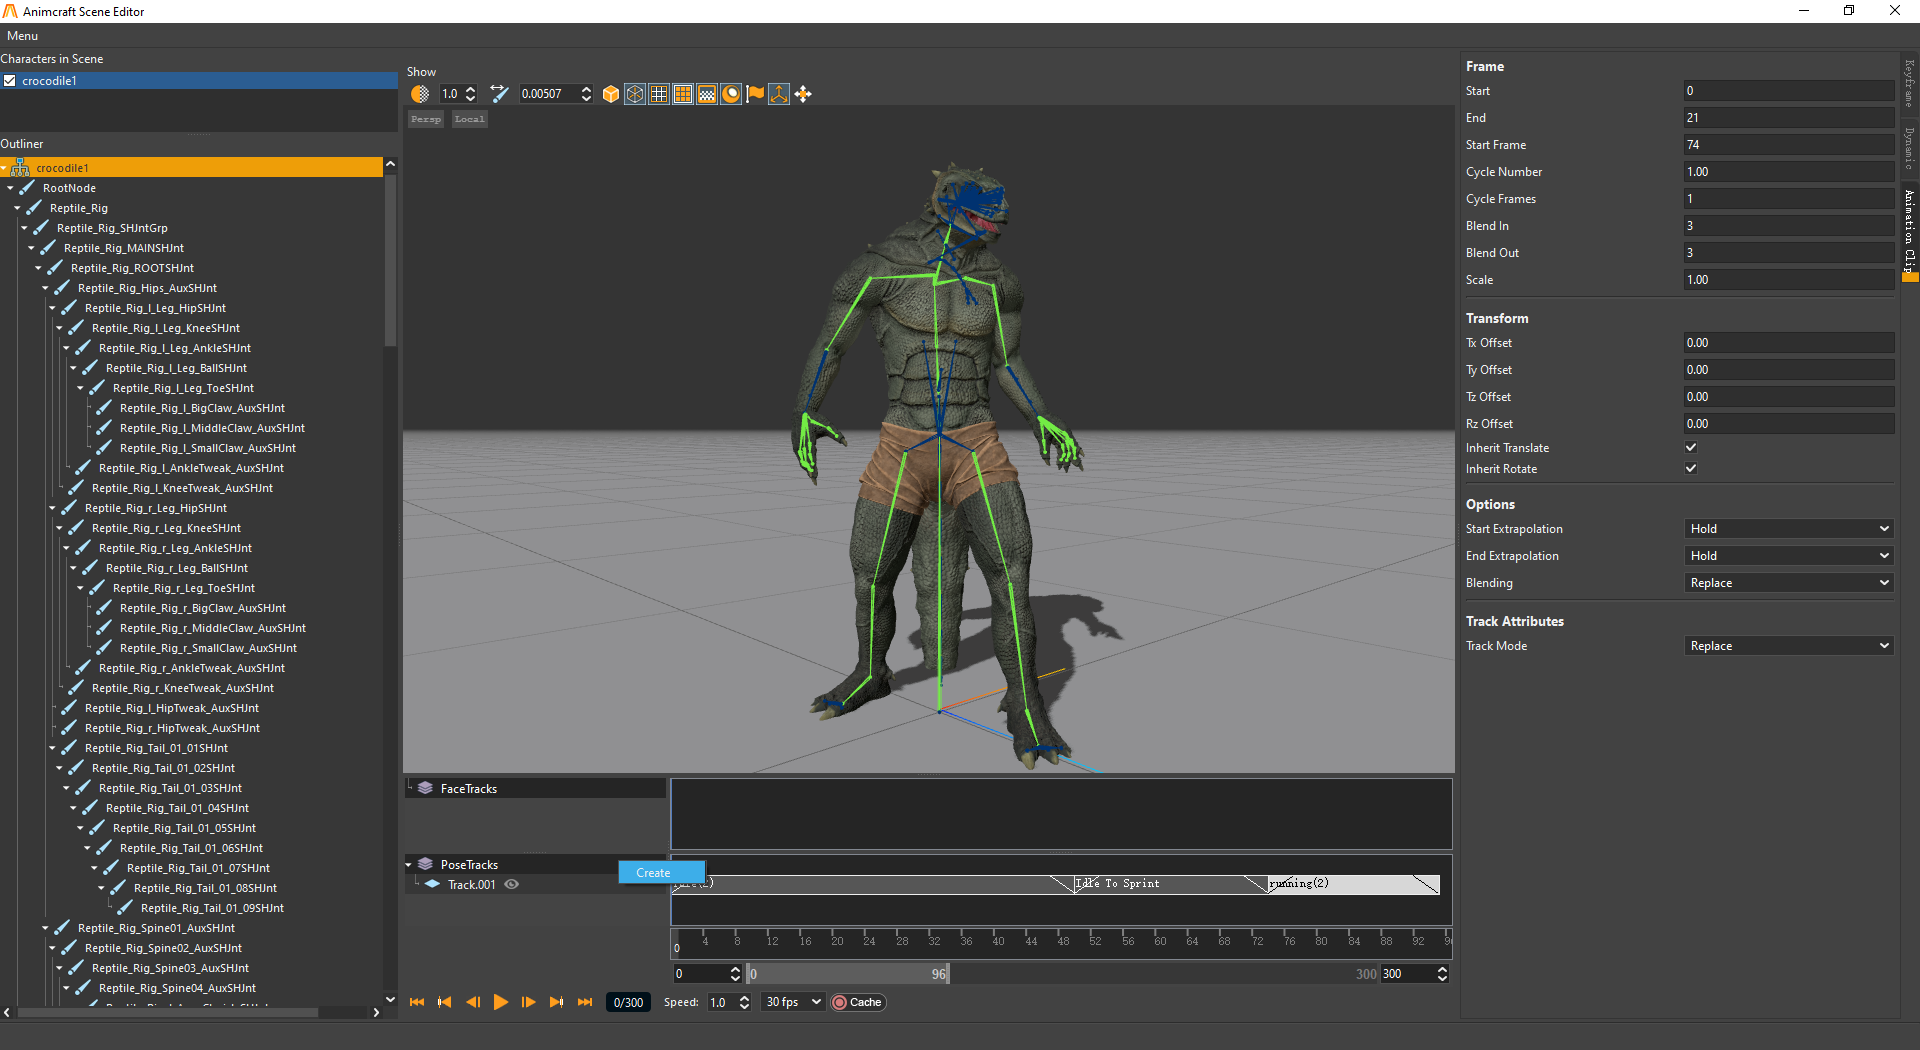Increase the joint size 0.00507 spinner
This screenshot has height=1050, width=1920.
click(x=586, y=89)
